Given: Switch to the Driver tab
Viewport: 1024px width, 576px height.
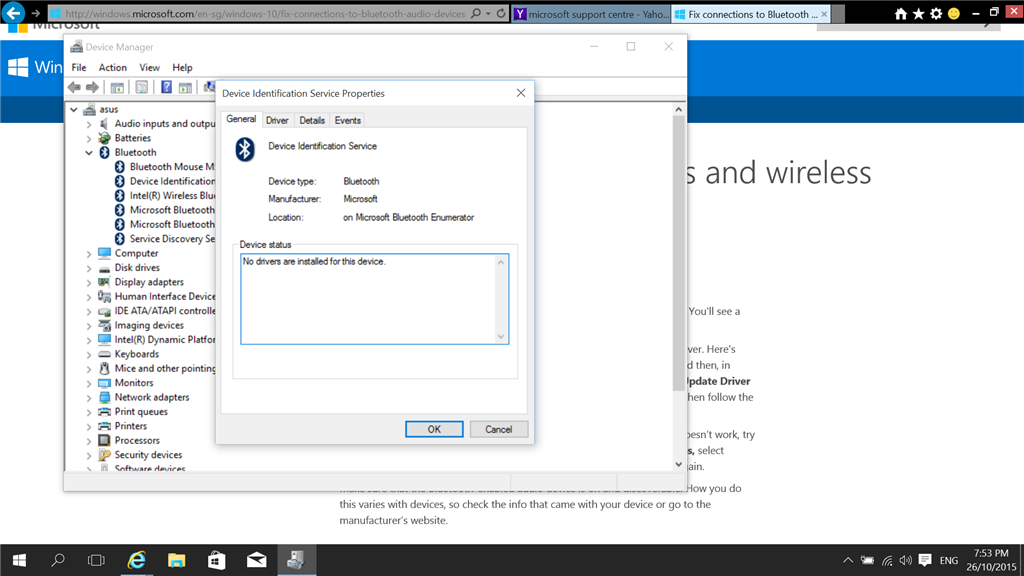Looking at the screenshot, I should pos(277,120).
